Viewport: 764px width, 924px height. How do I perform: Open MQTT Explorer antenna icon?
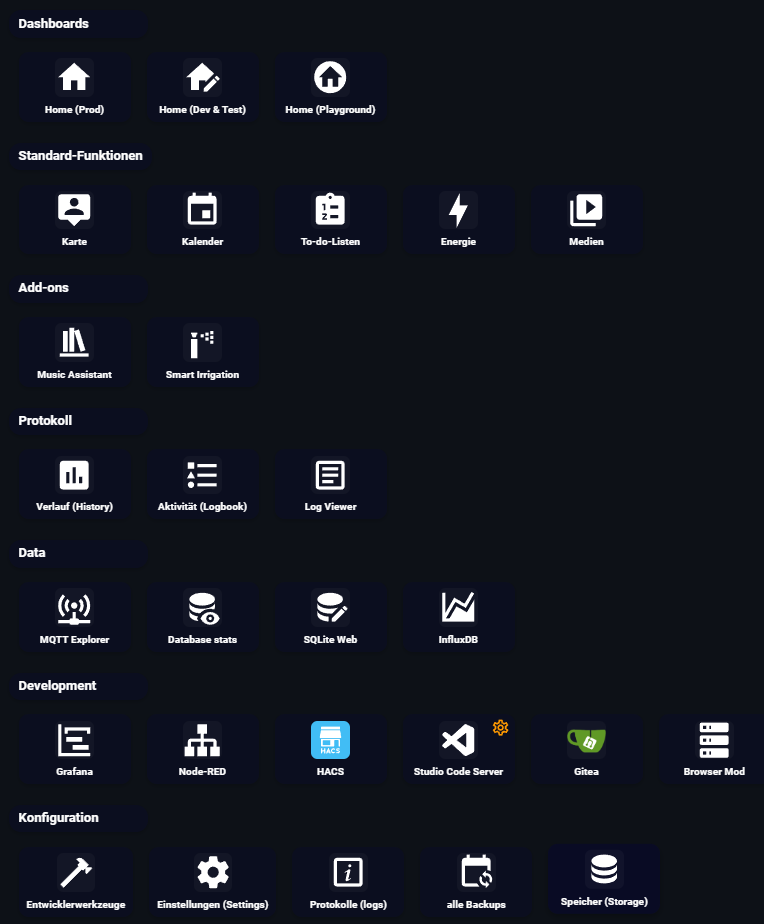(74, 607)
